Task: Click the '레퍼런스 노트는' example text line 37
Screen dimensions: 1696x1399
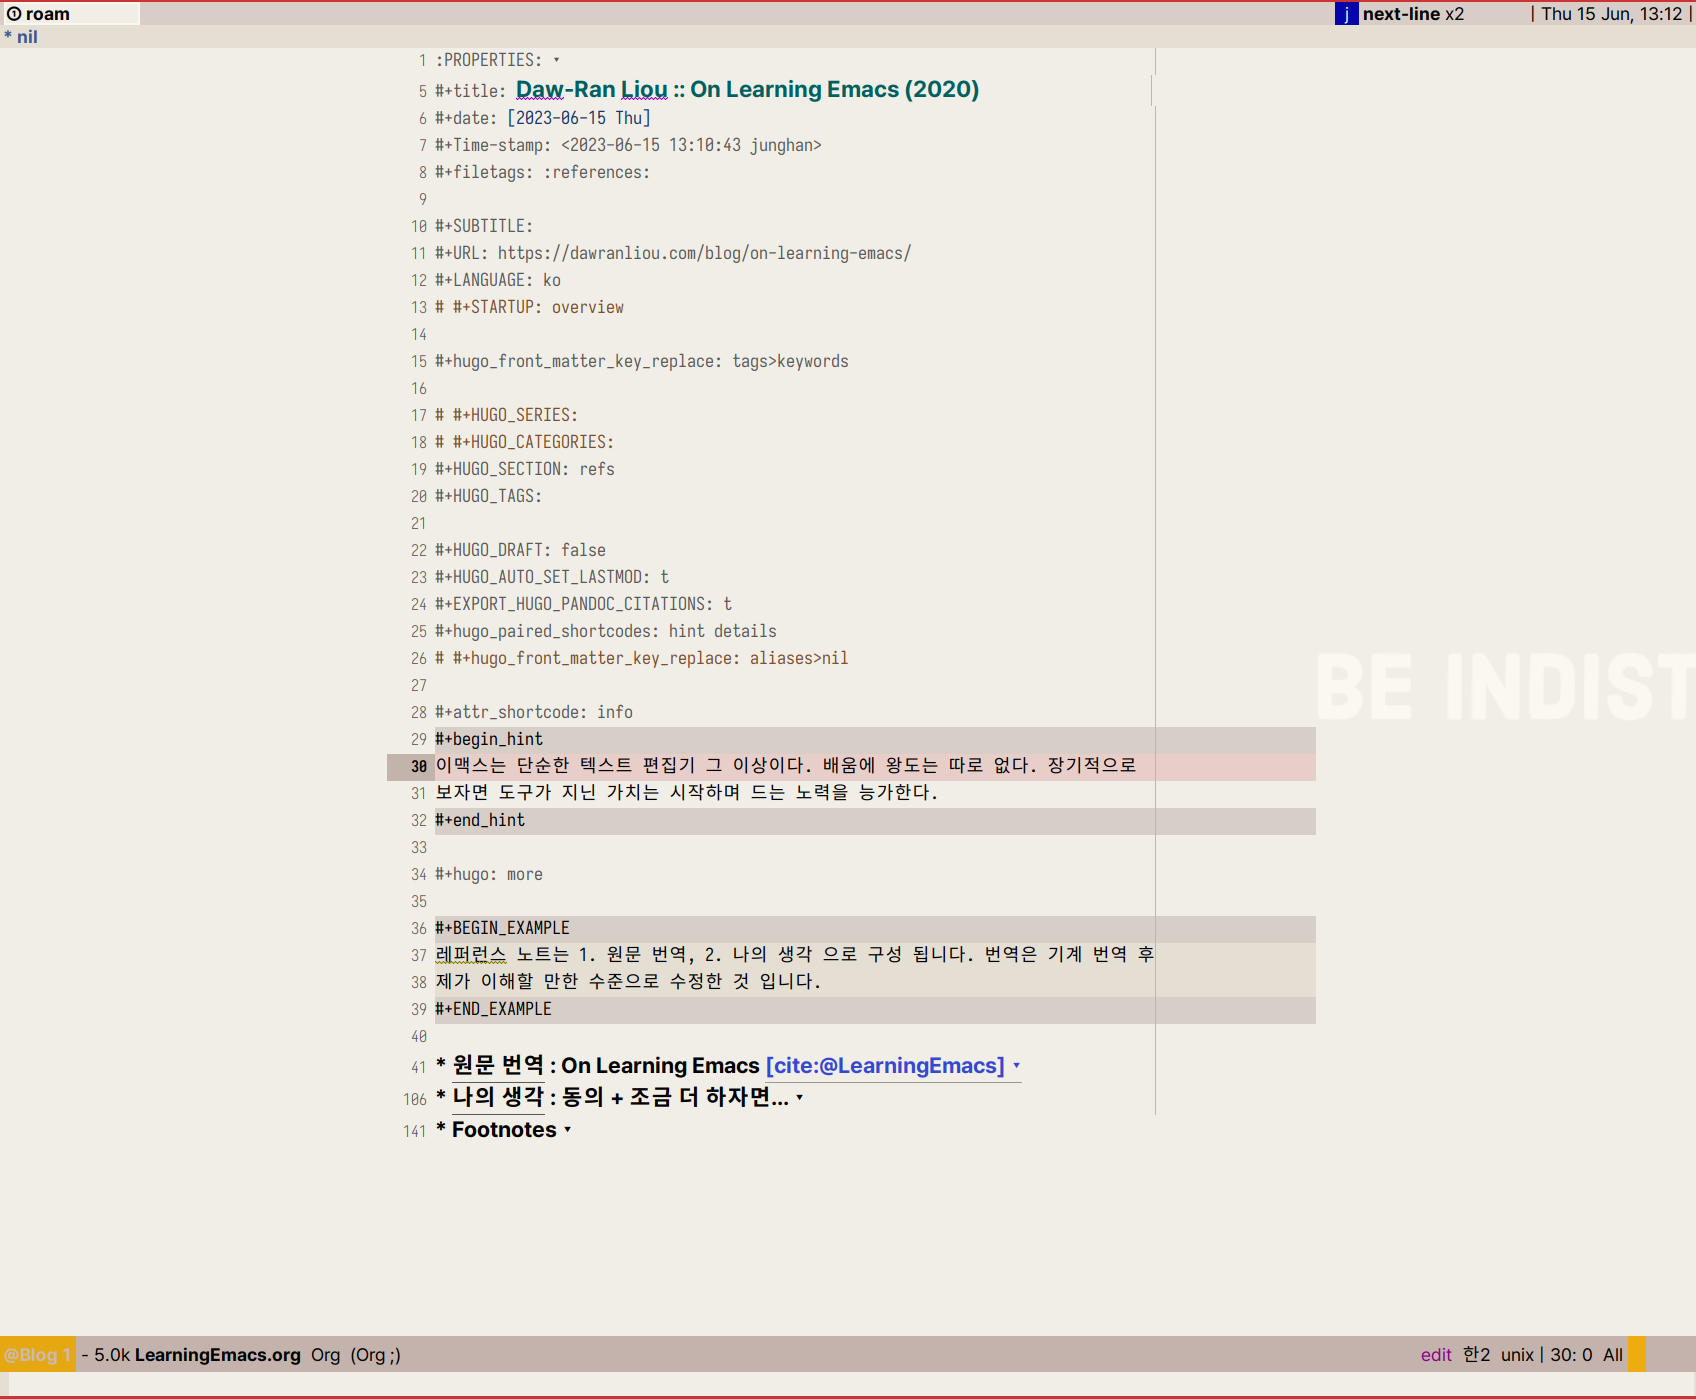Action: pos(795,955)
